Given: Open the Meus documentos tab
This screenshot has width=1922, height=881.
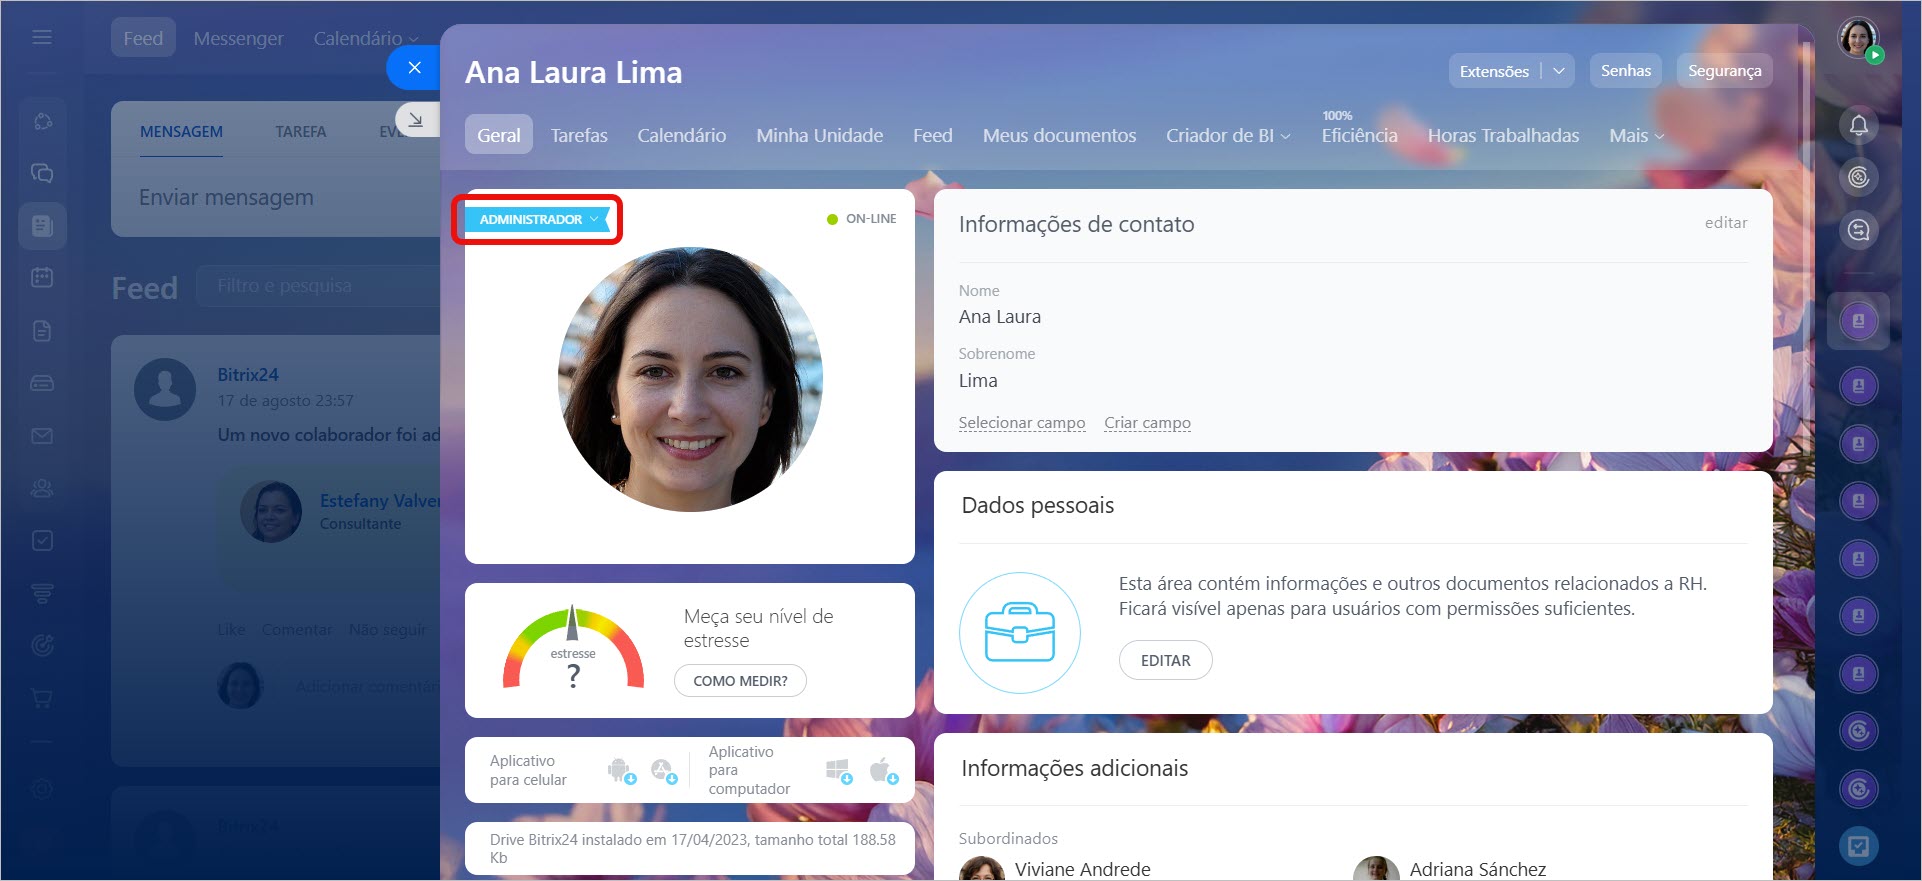Looking at the screenshot, I should (x=1059, y=135).
